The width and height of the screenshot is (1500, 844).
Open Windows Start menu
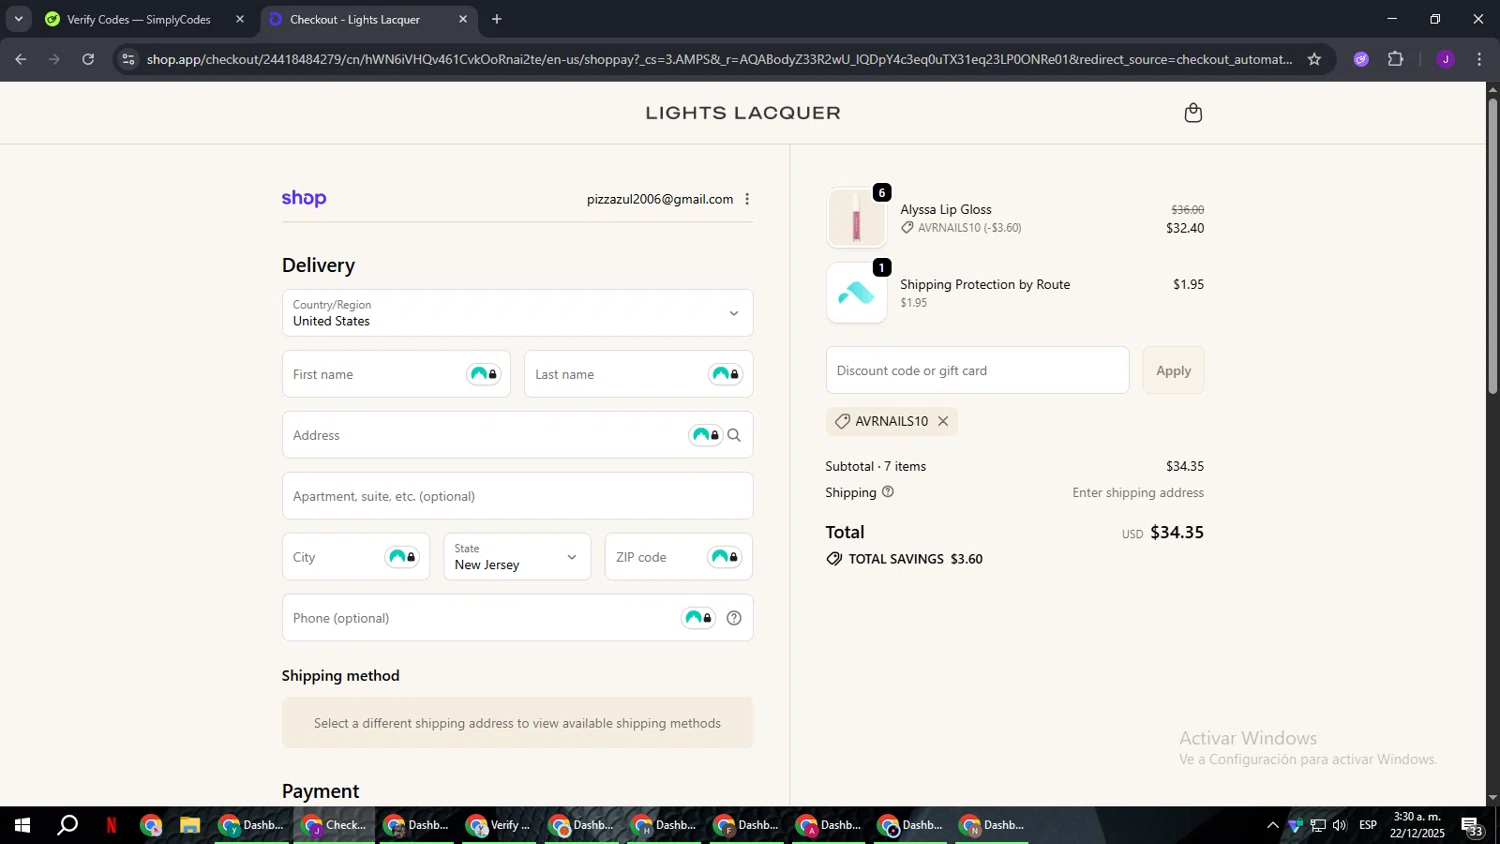(22, 825)
